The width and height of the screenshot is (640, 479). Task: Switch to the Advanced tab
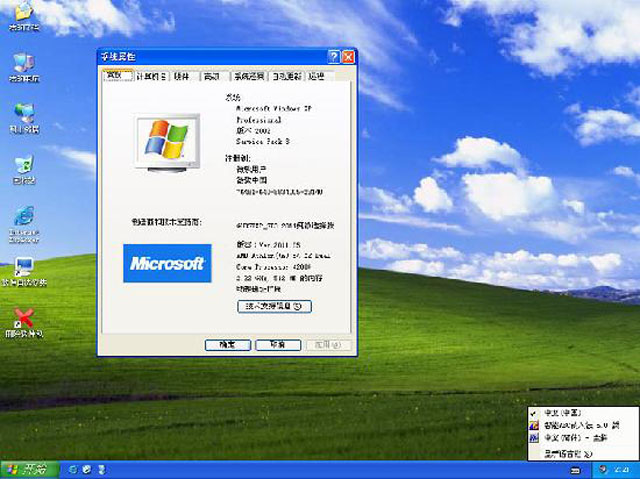[x=214, y=76]
